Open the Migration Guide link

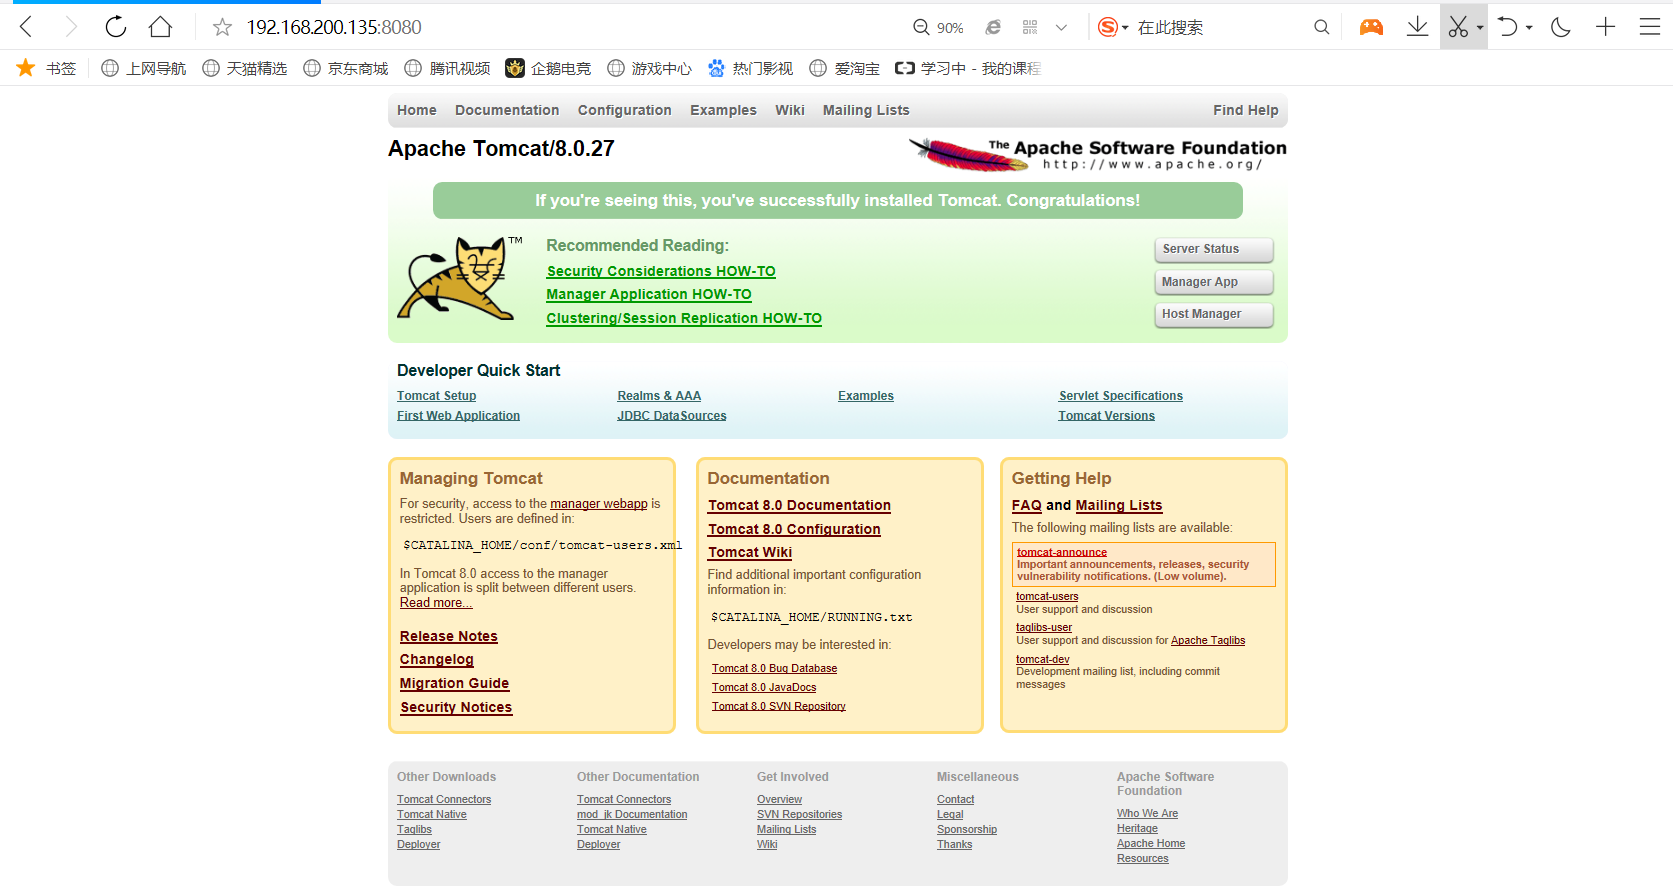pos(454,683)
